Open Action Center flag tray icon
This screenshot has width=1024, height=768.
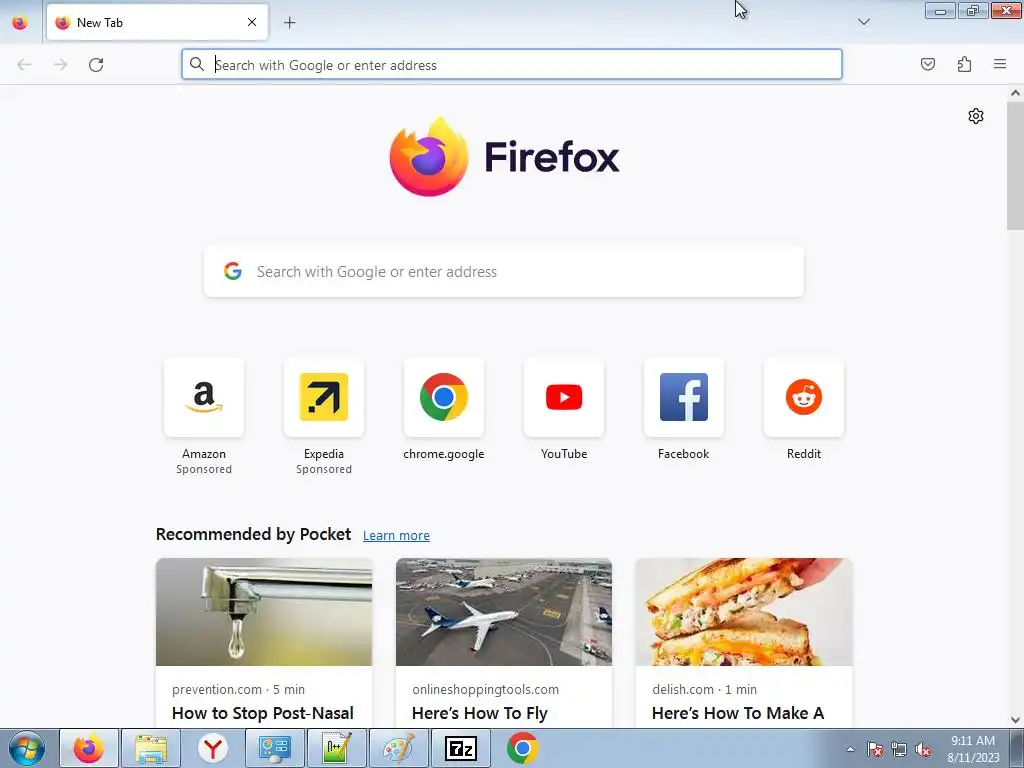click(x=875, y=750)
